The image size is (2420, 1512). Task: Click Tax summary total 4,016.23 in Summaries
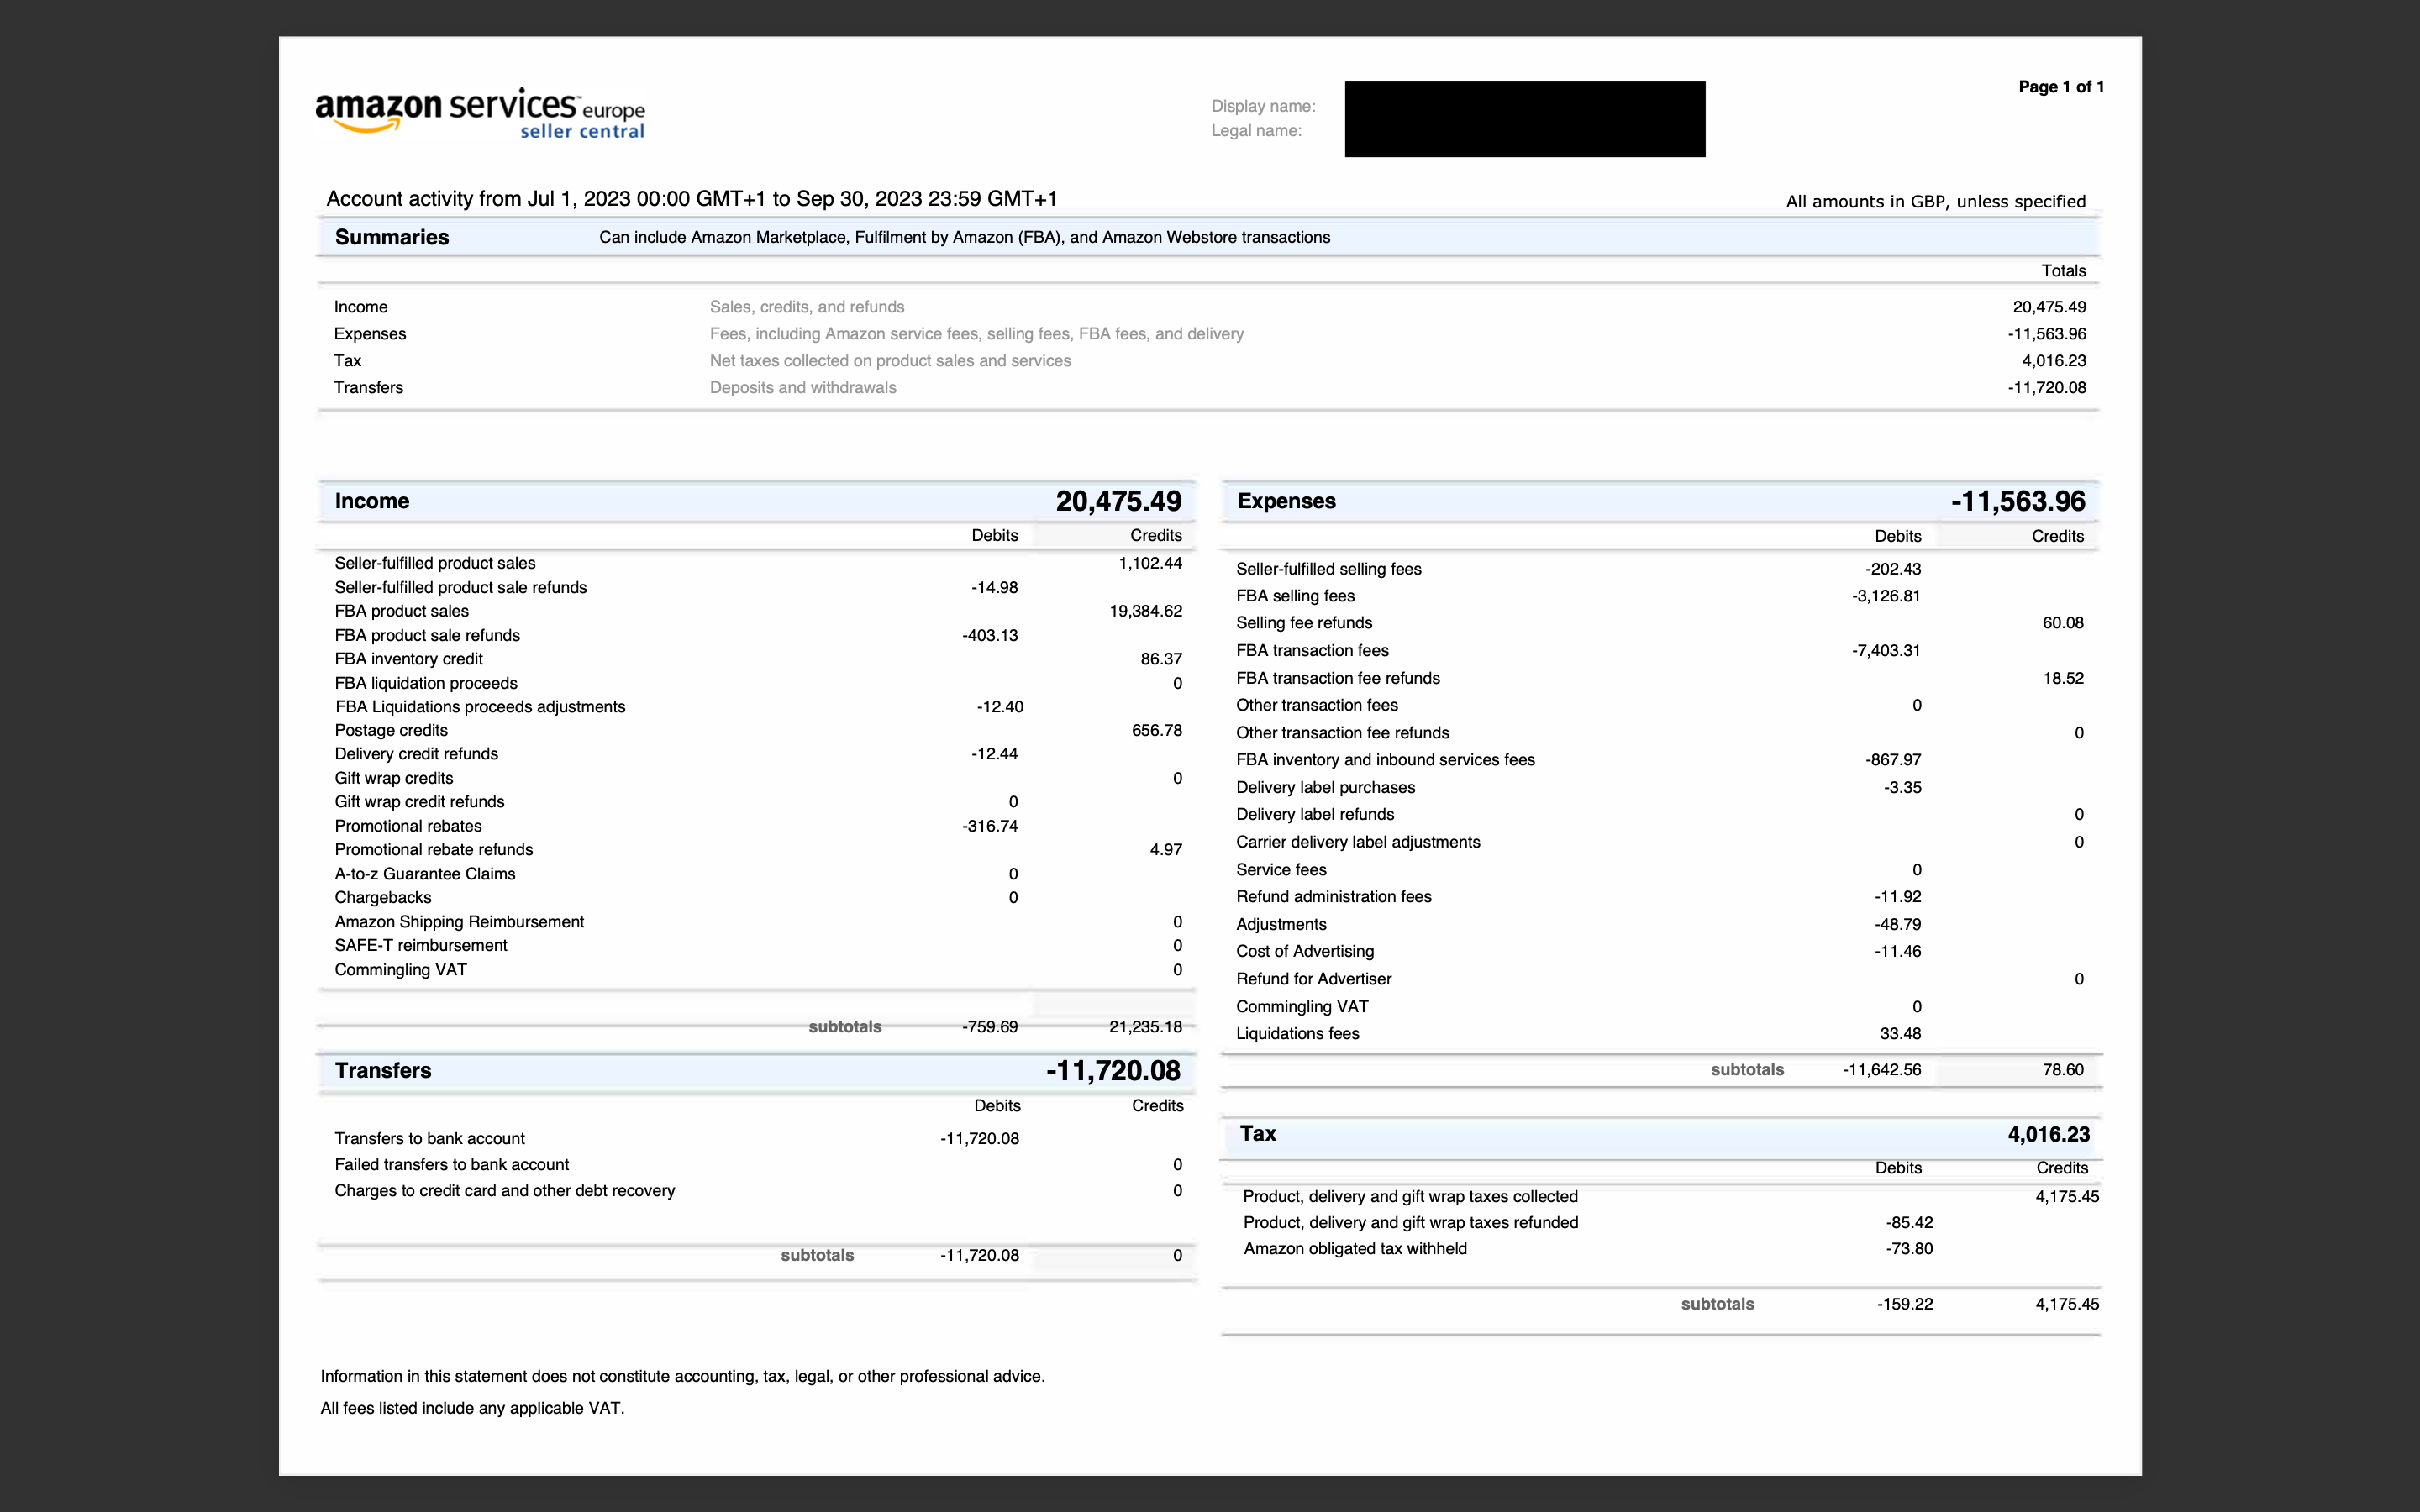pyautogui.click(x=2054, y=361)
